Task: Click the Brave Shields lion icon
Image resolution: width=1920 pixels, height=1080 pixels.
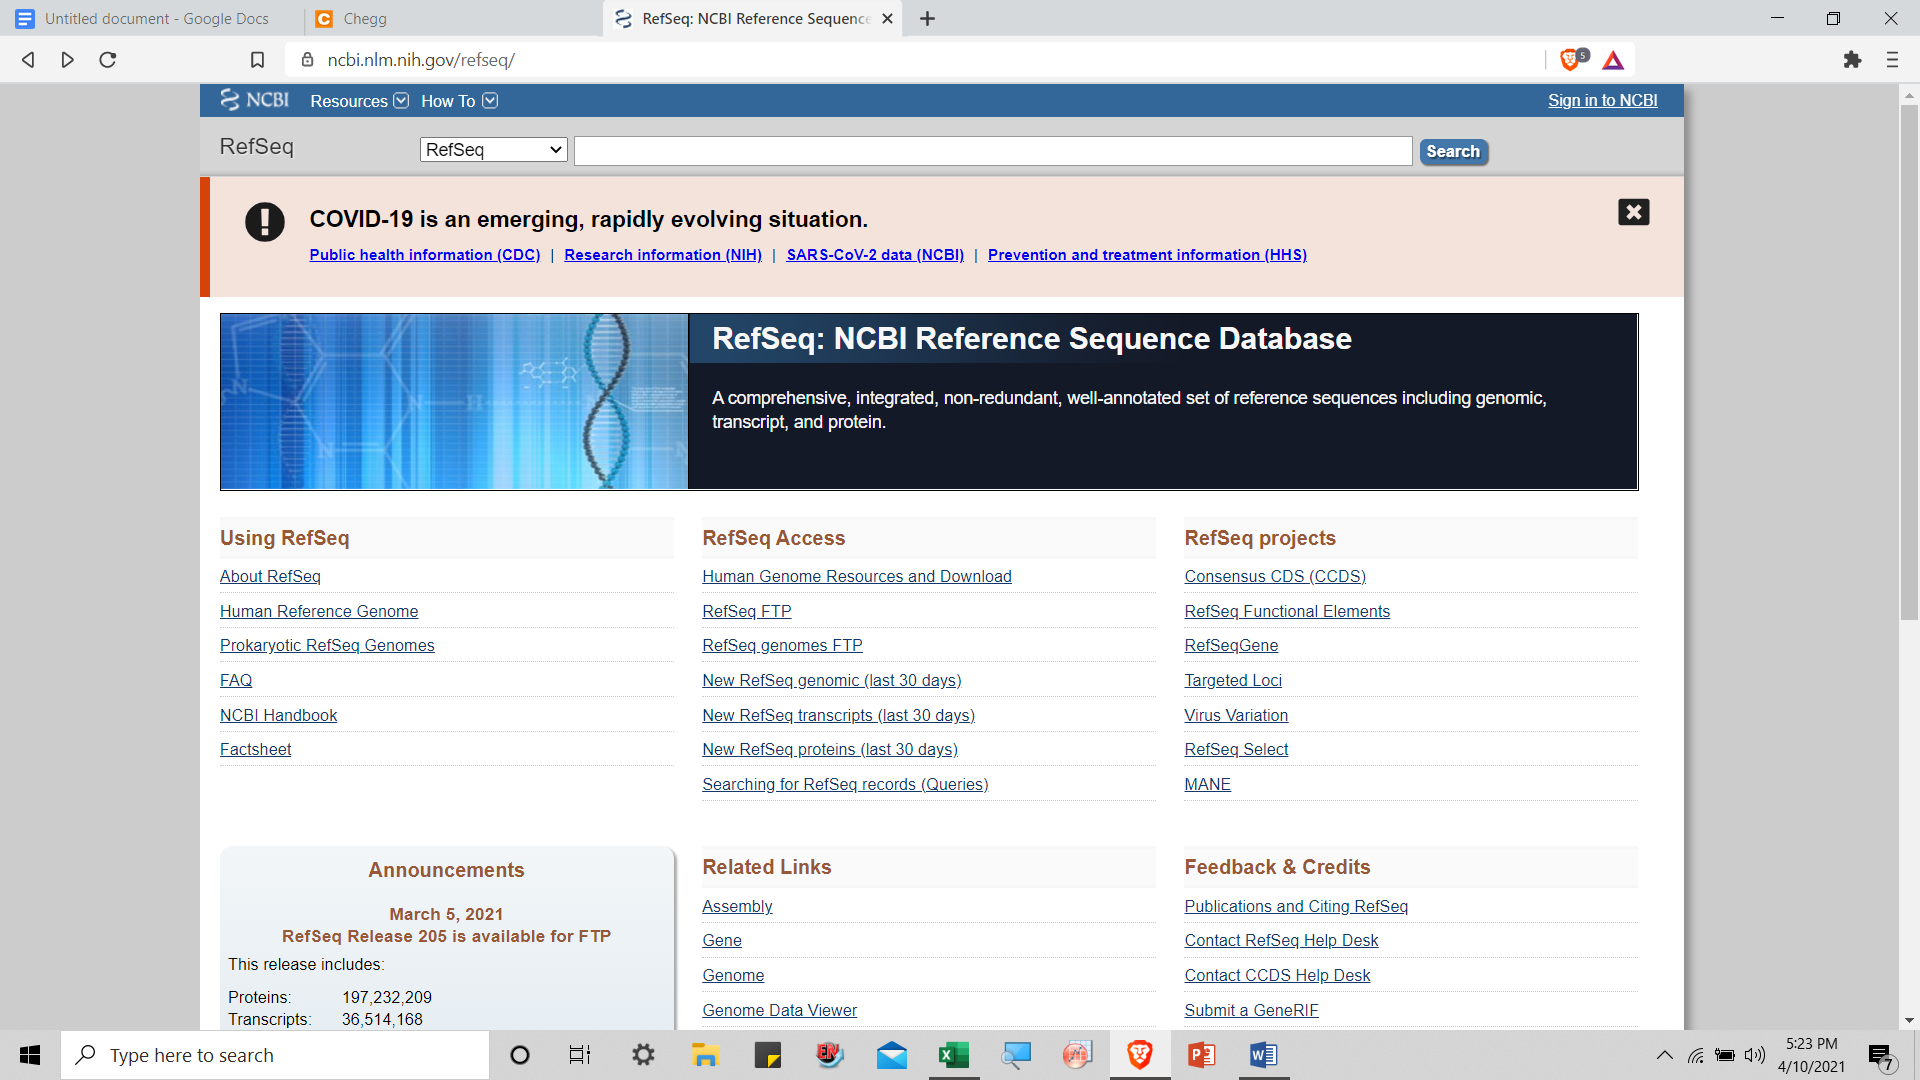Action: [x=1570, y=60]
